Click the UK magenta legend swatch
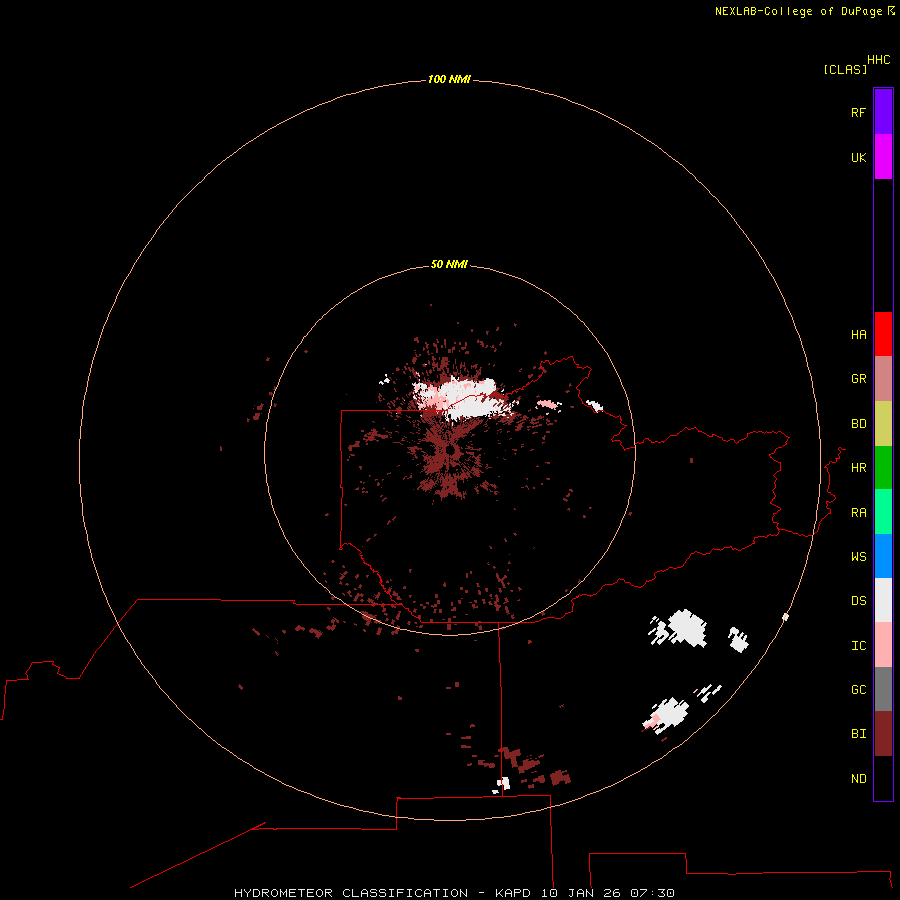The height and width of the screenshot is (900, 900). [x=883, y=157]
